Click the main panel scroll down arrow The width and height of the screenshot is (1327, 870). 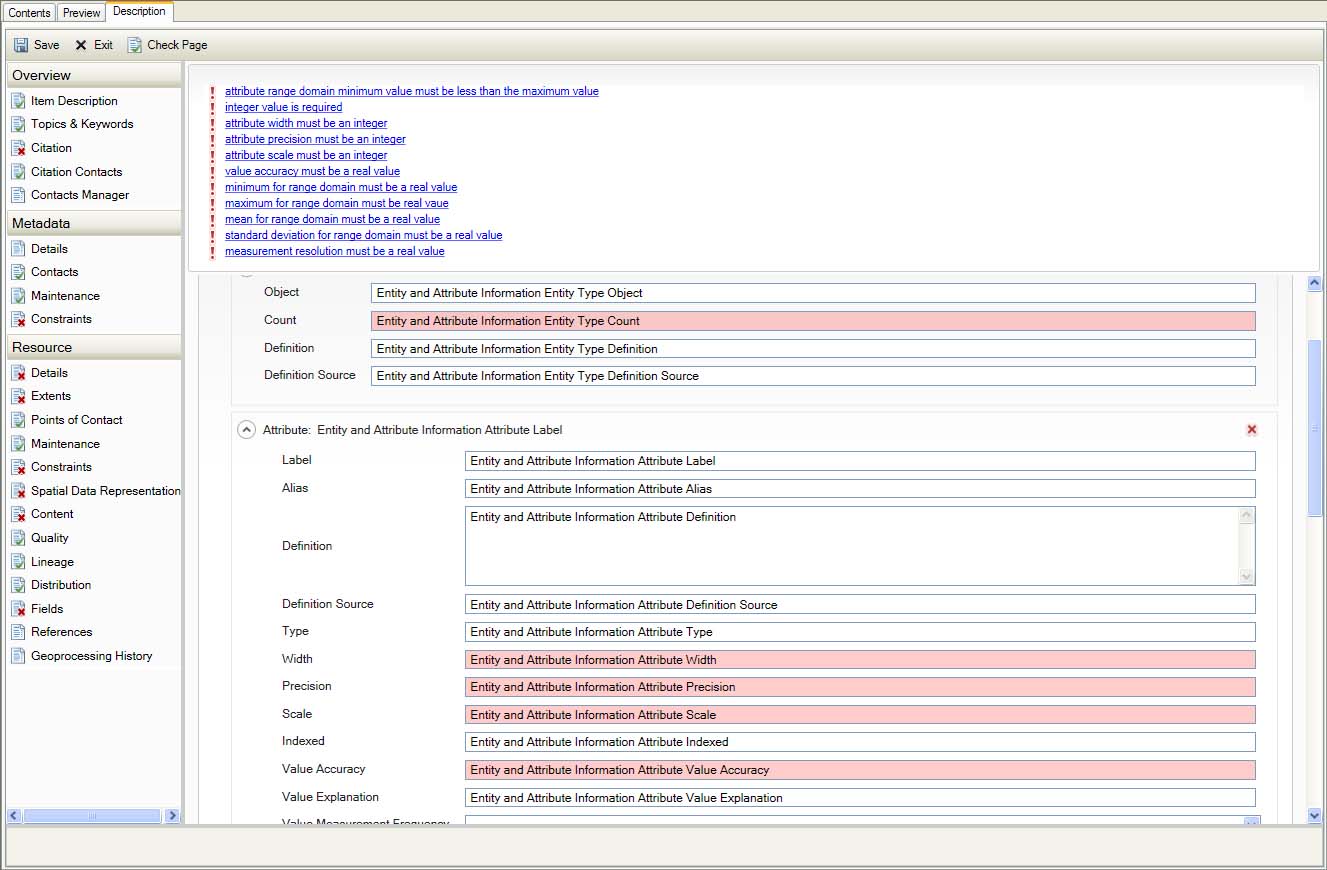click(x=1315, y=816)
